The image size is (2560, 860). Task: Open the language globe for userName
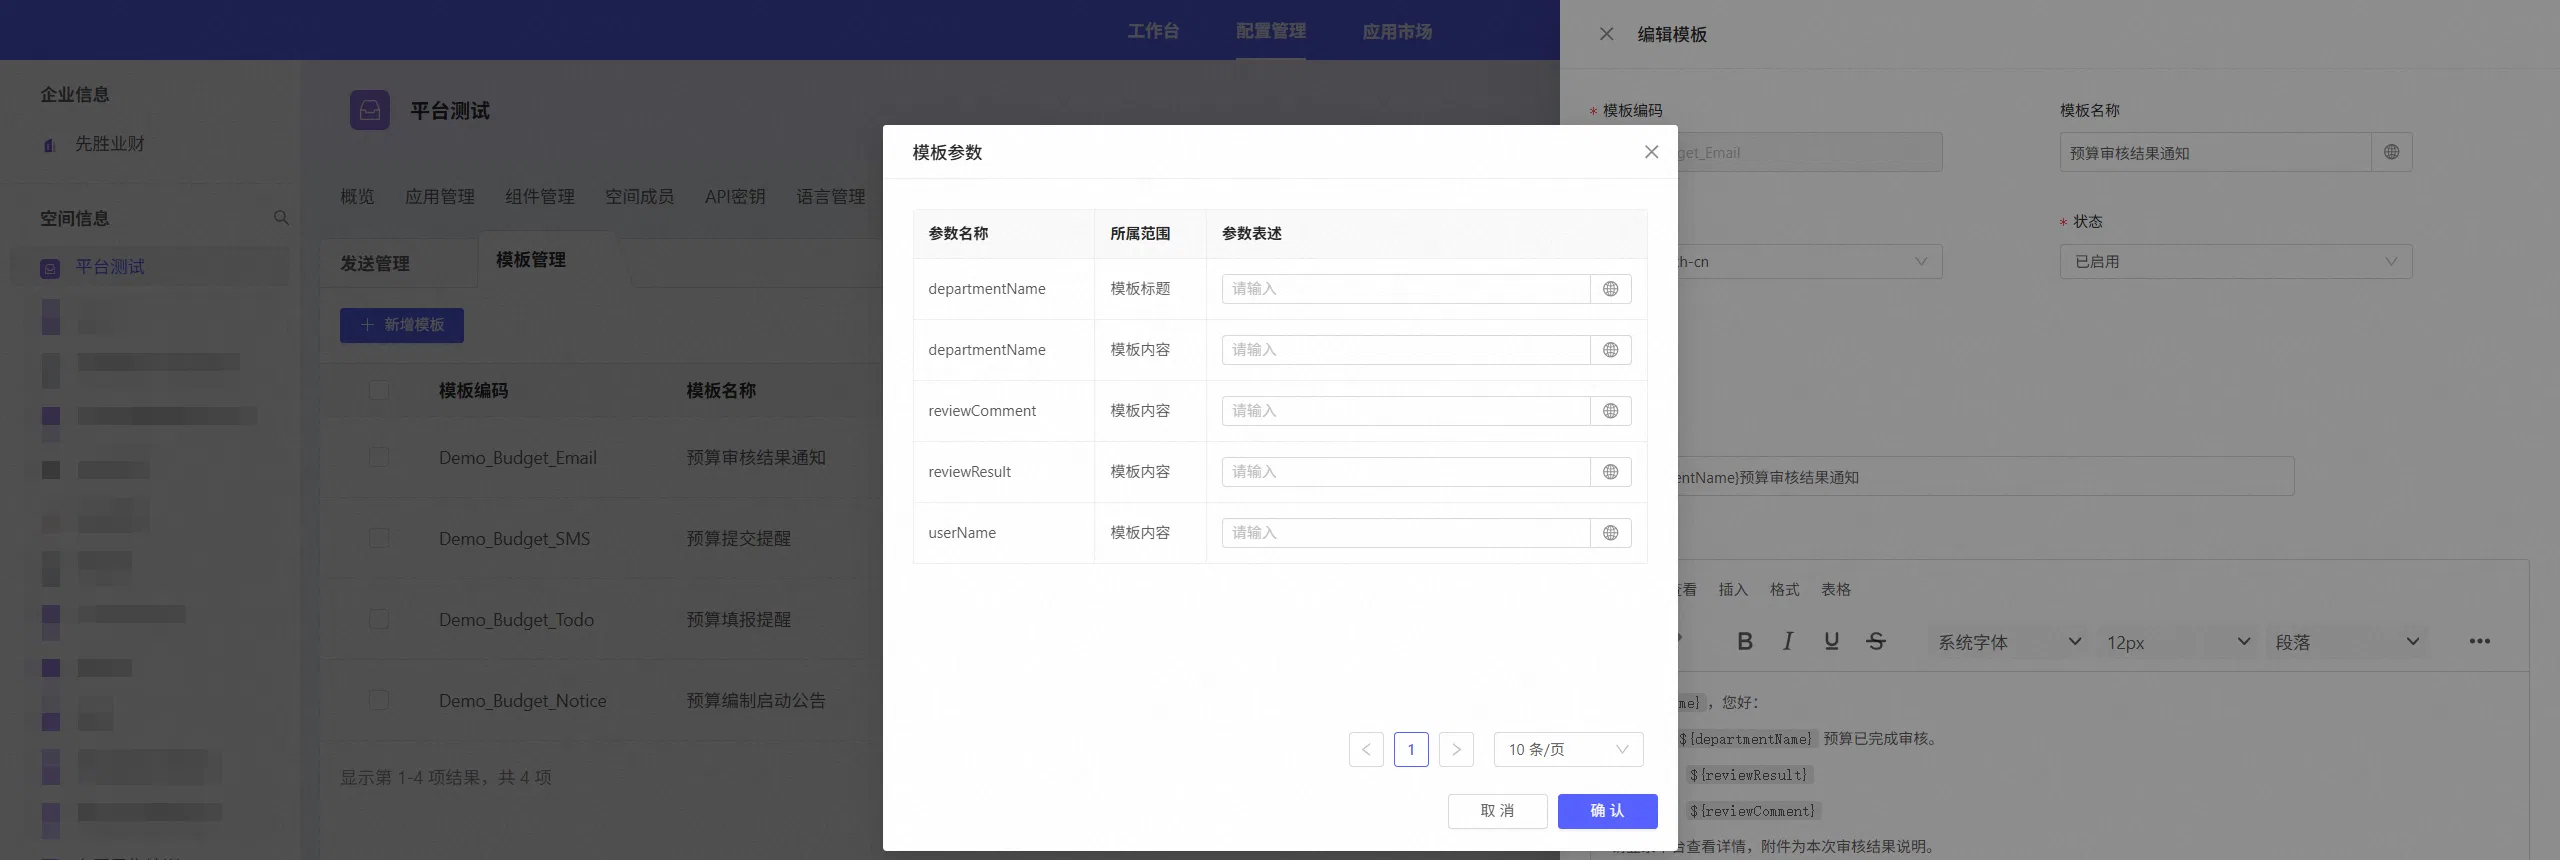[x=1610, y=533]
